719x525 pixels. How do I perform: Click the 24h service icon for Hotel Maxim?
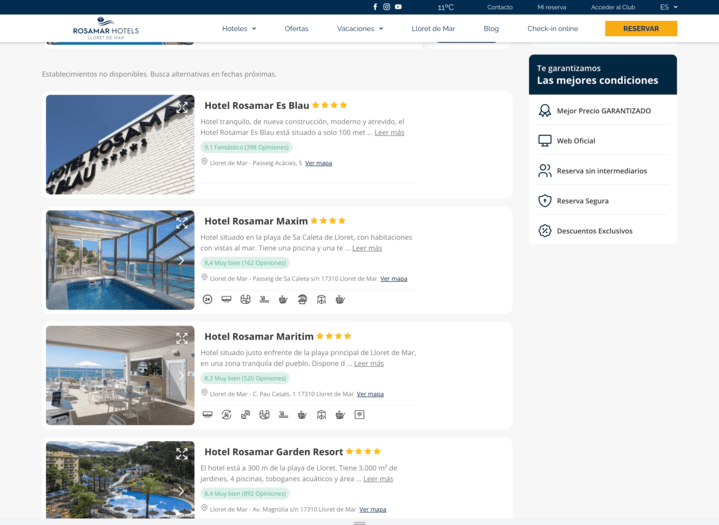(207, 299)
